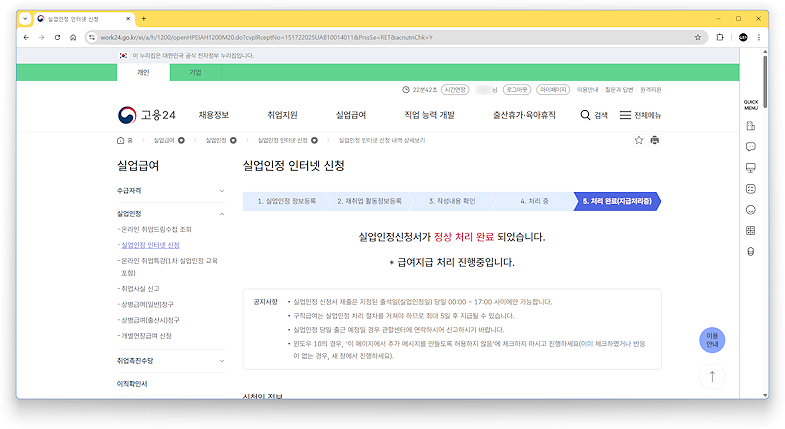Click step 2. 재취업 활동정보등록

click(369, 201)
